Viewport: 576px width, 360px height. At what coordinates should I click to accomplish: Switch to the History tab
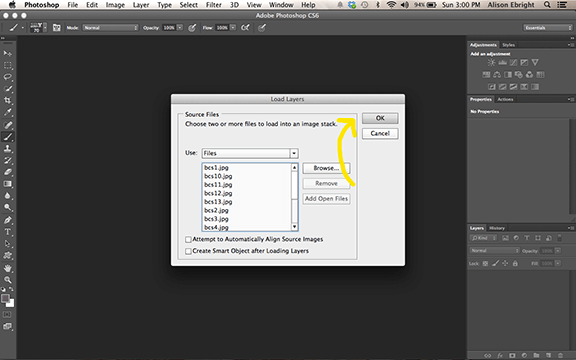coord(497,228)
